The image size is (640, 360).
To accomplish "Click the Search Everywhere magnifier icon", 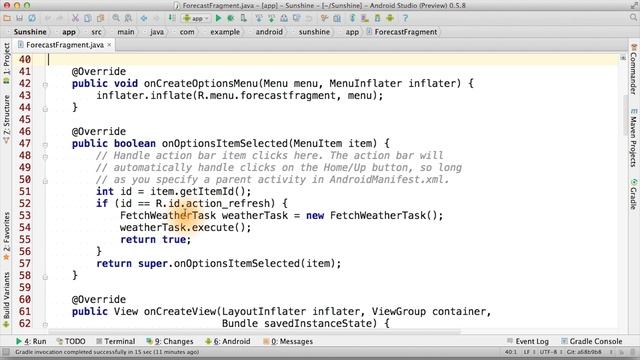I will point(633,17).
